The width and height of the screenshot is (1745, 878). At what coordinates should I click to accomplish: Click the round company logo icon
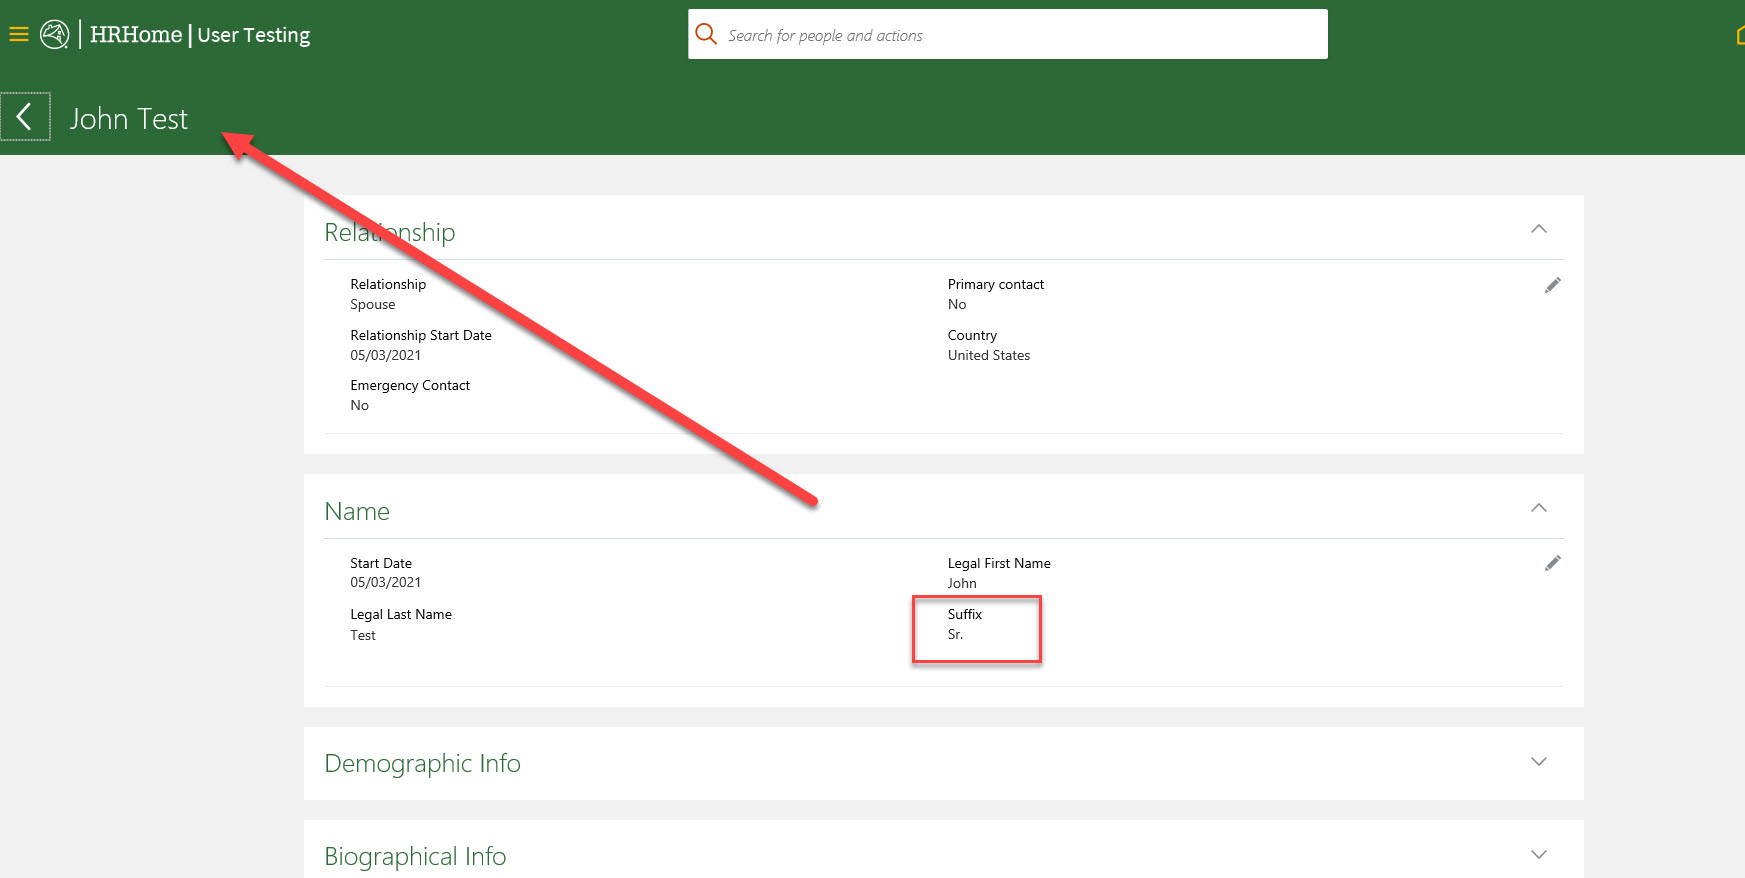click(54, 35)
